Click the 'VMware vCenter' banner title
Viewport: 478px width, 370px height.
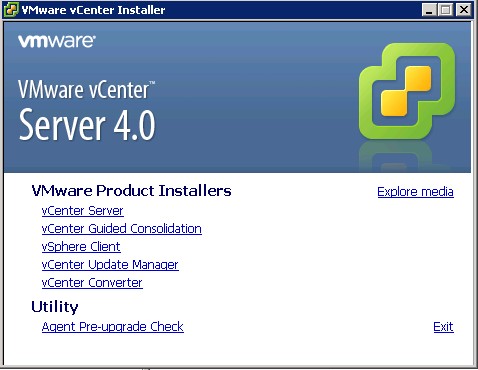87,90
